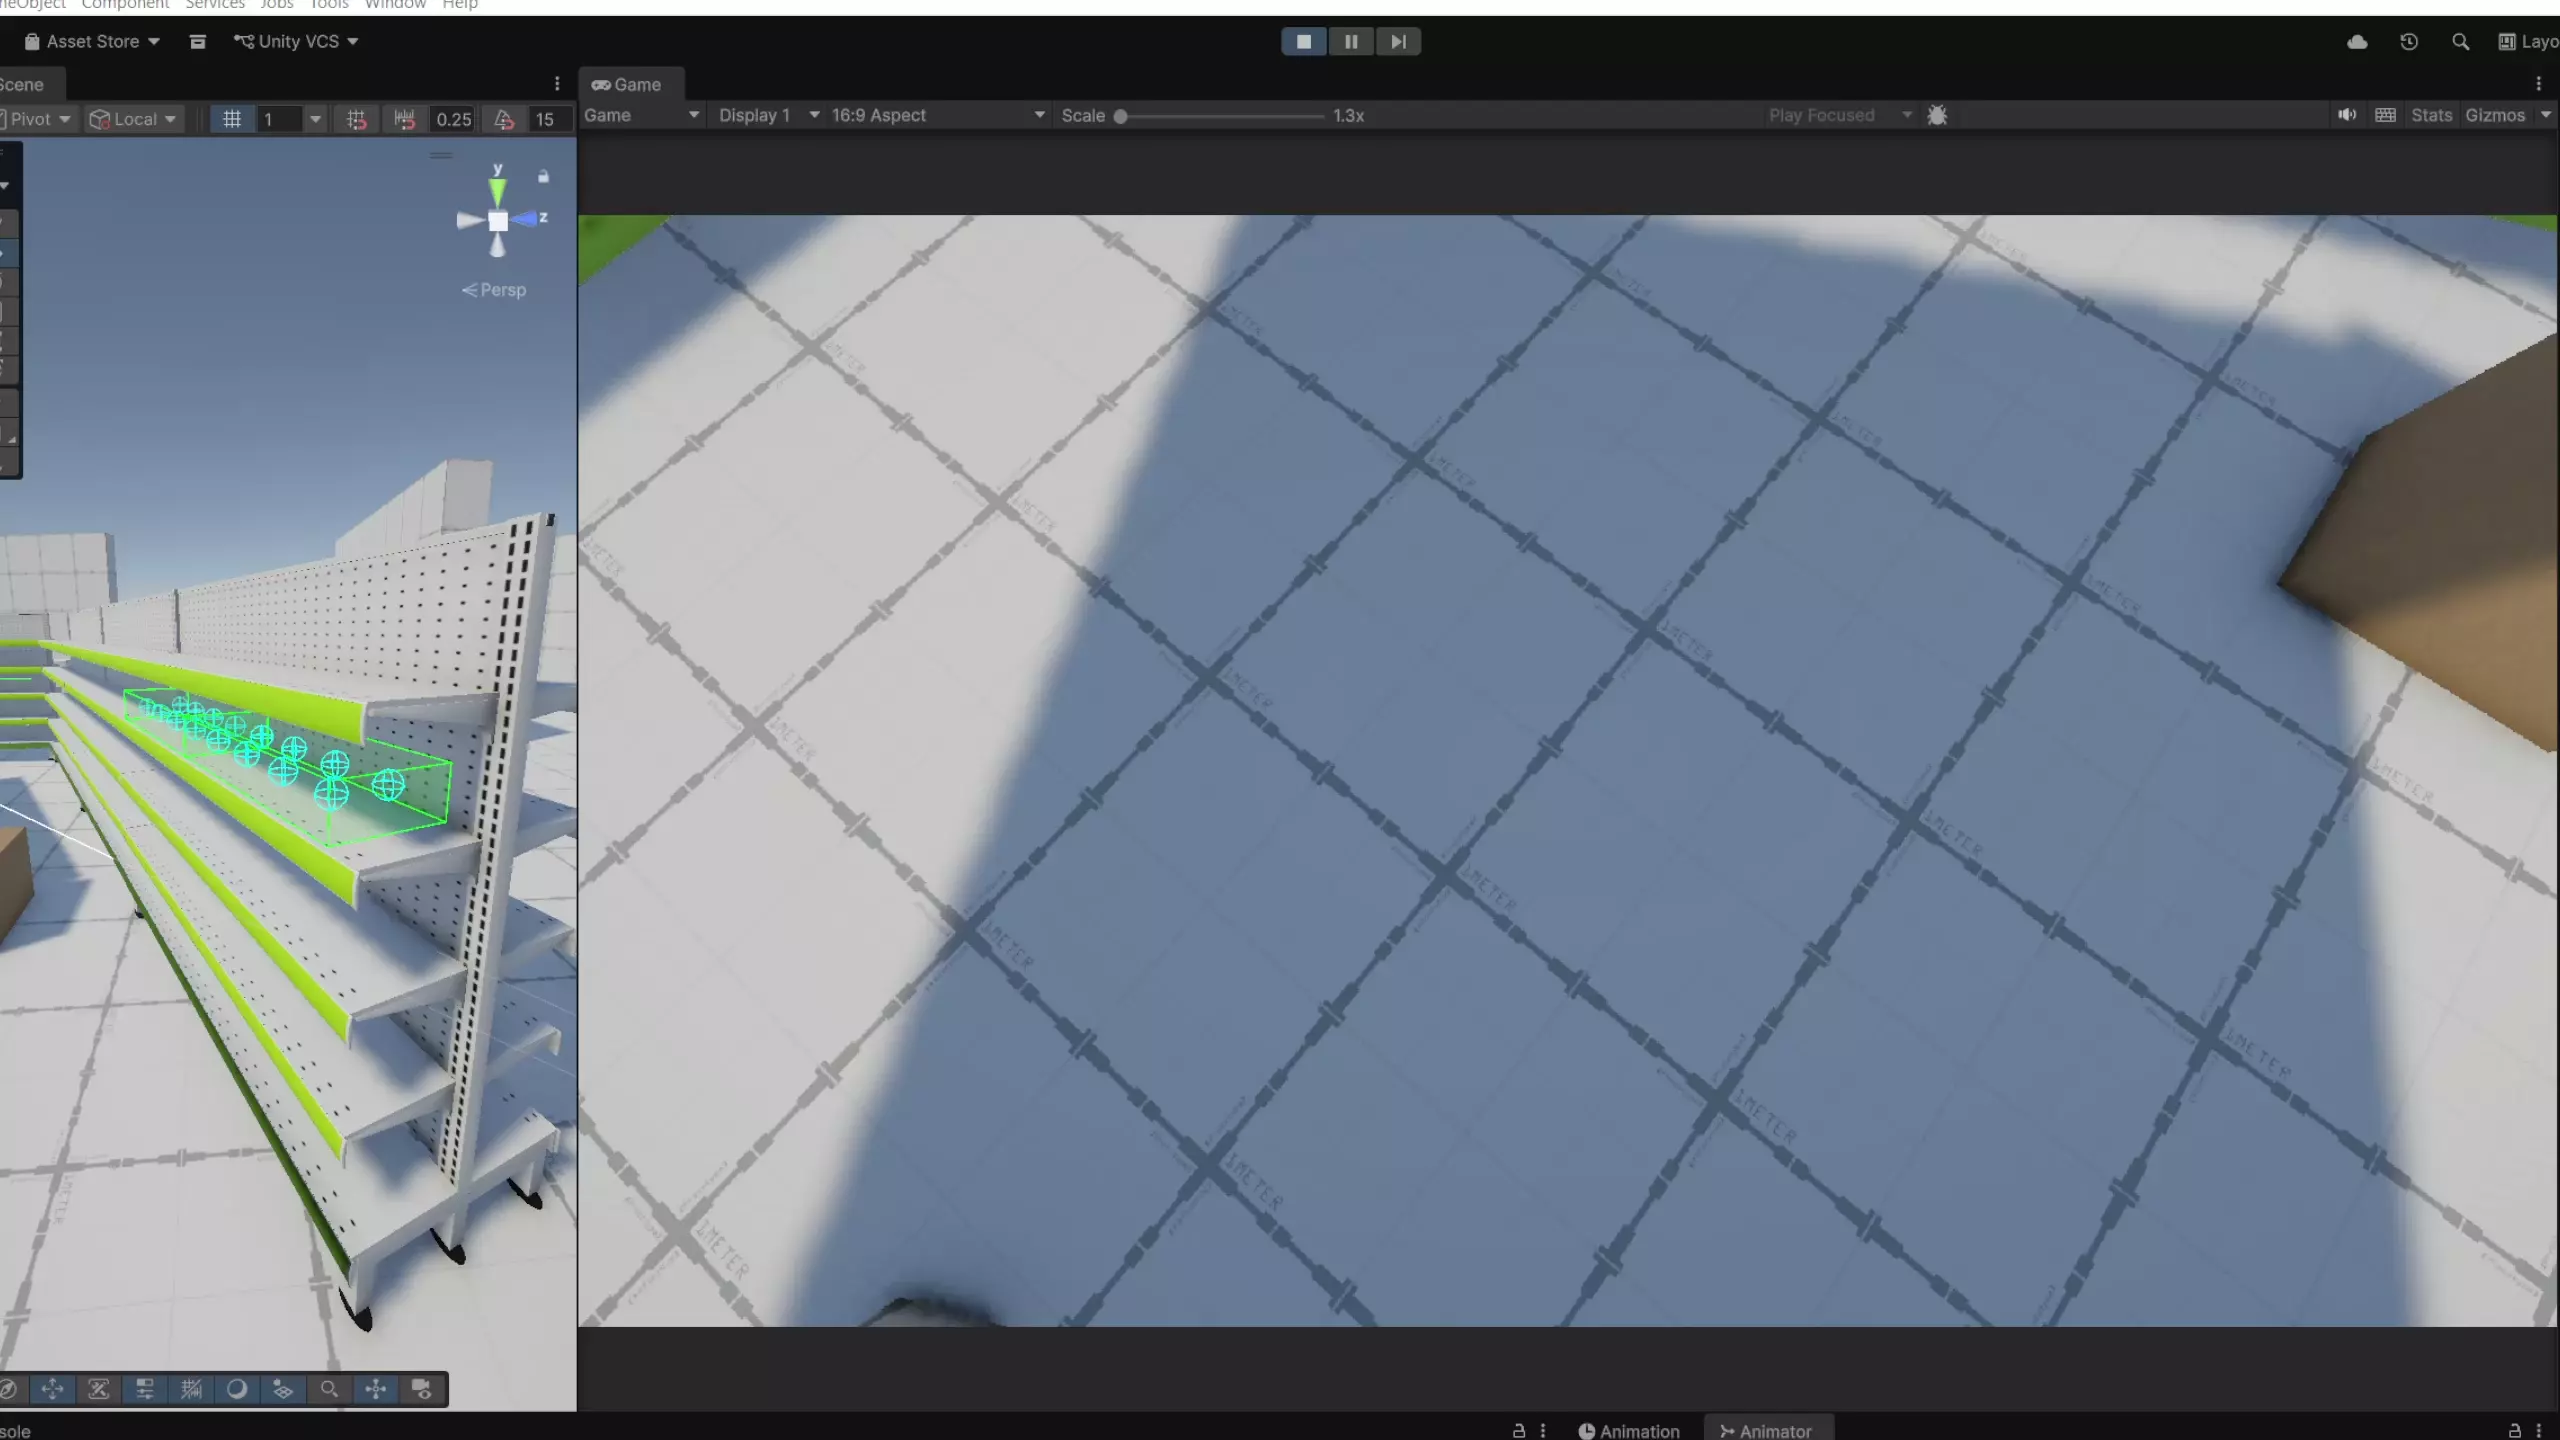
Task: Select the magnifier tool in Scene bottom toolbar
Action: pyautogui.click(x=329, y=1389)
